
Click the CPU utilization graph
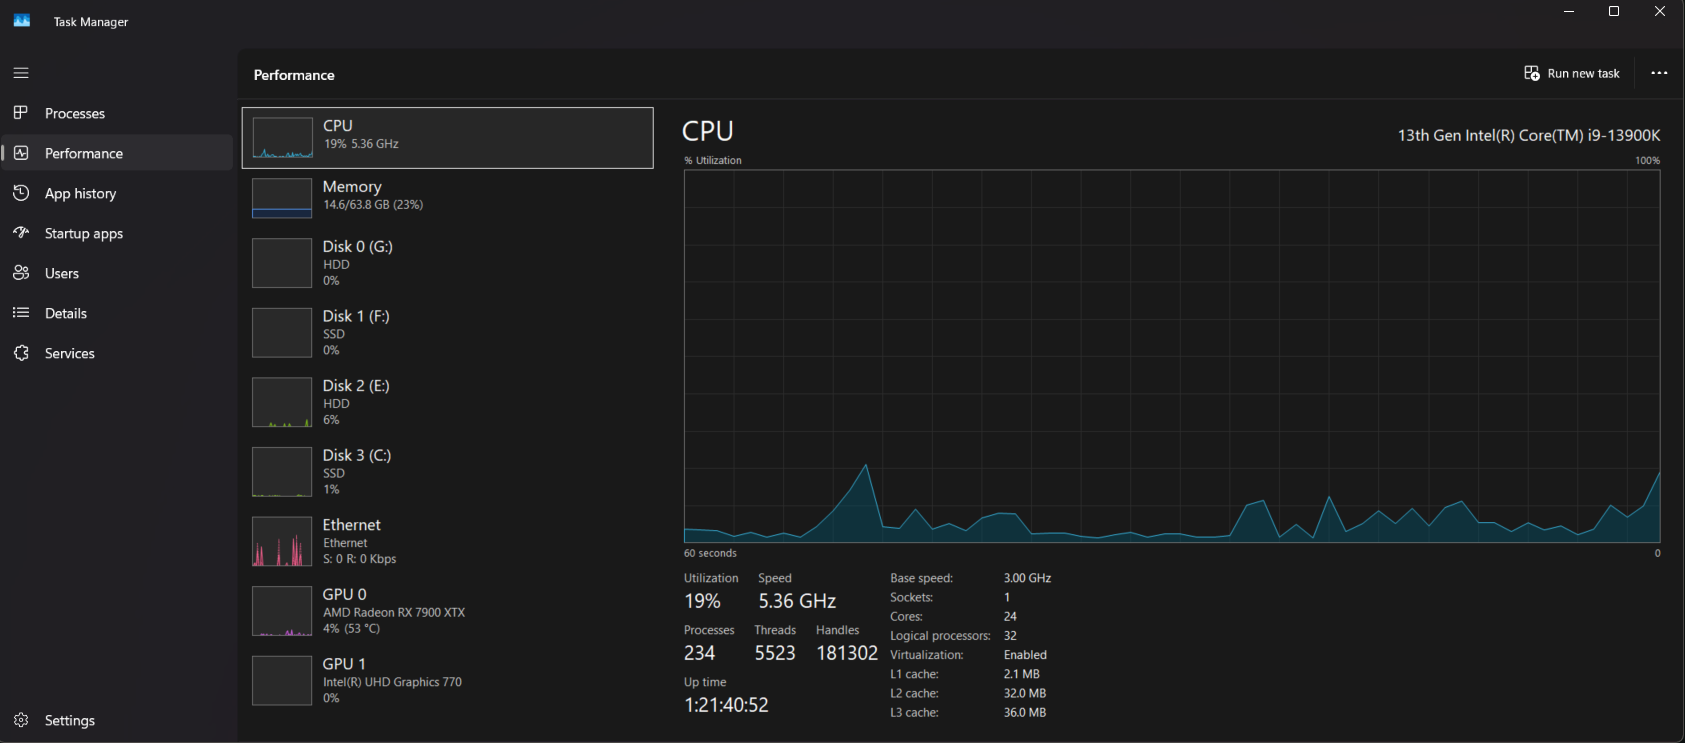click(x=1171, y=356)
